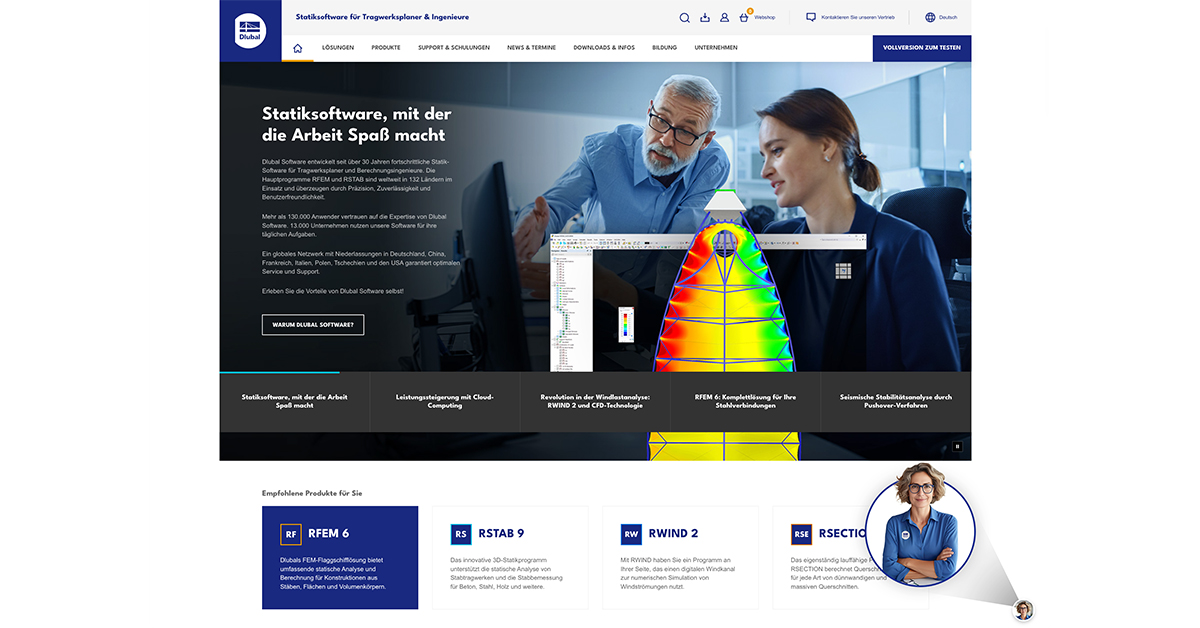Open the NEWS & TERMINE menu
Image resolution: width=1200 pixels, height=628 pixels.
coord(532,48)
